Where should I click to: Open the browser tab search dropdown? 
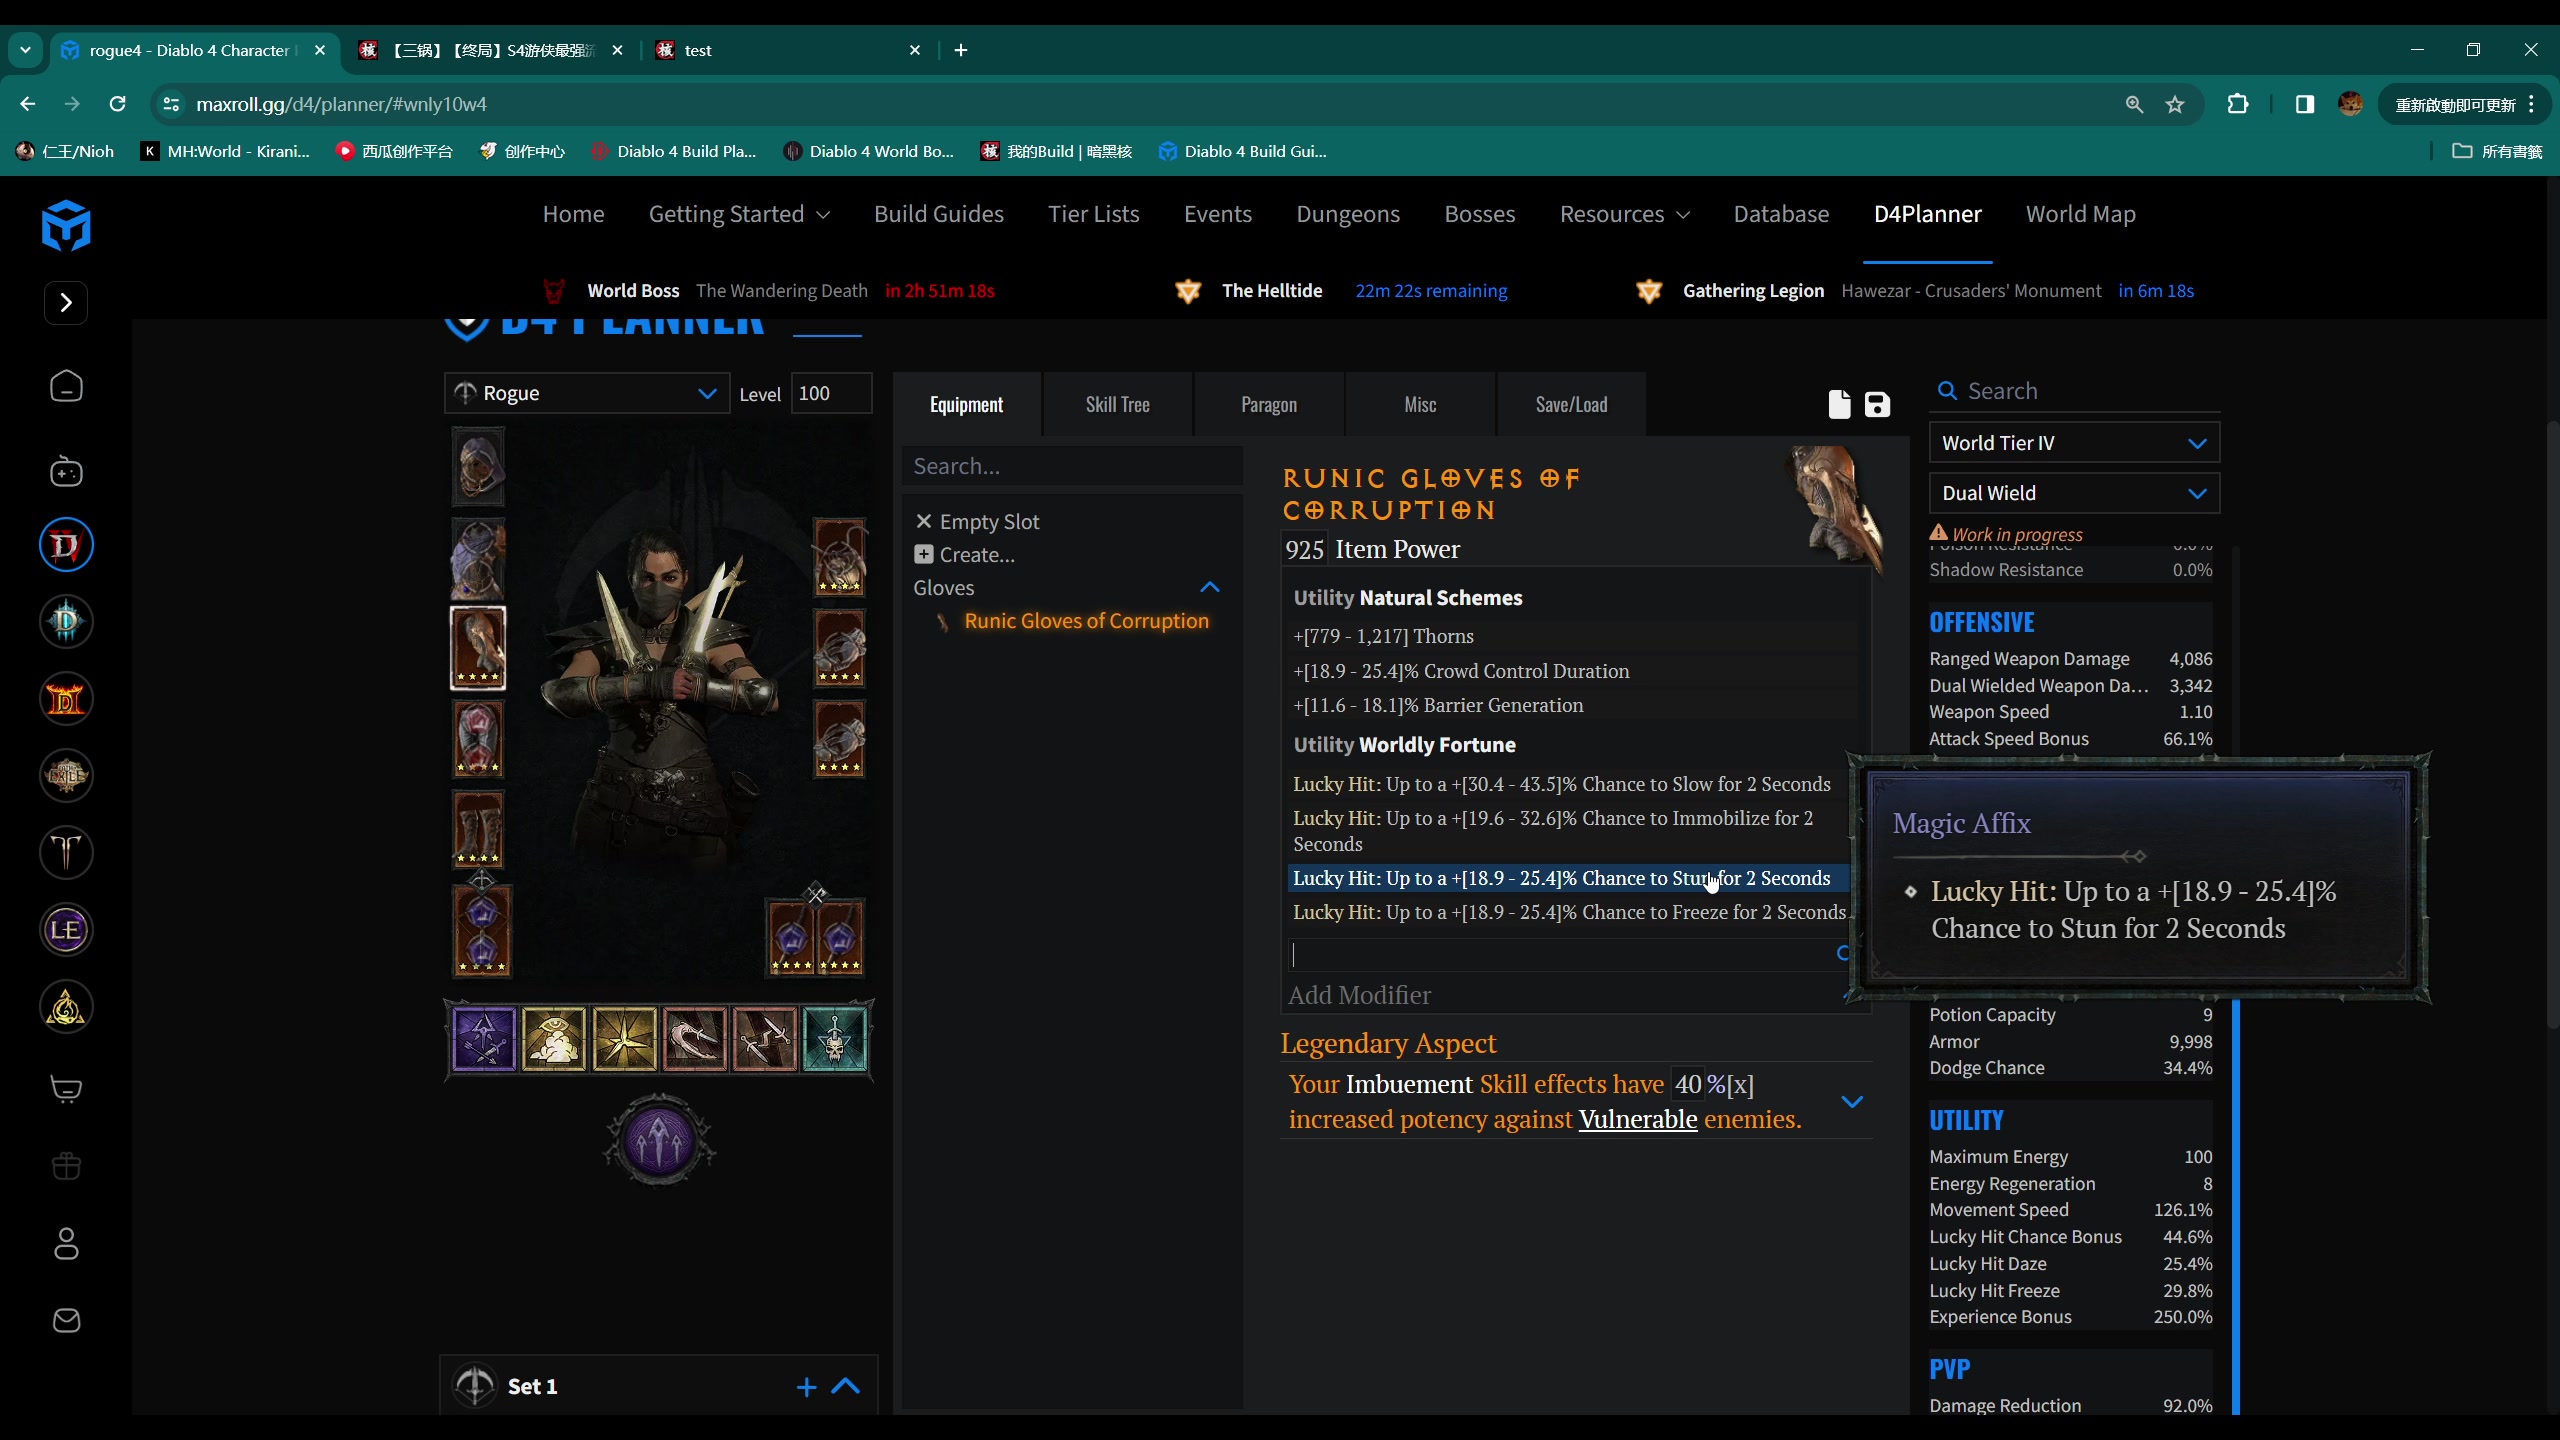click(x=26, y=50)
